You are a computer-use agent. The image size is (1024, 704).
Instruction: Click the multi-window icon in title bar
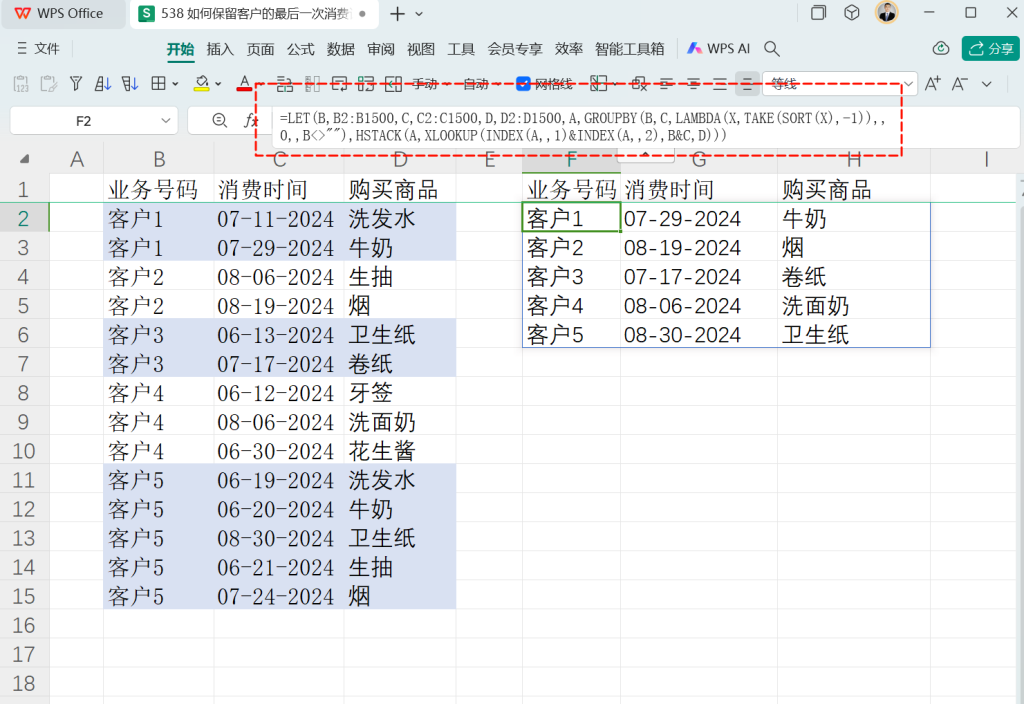pyautogui.click(x=818, y=12)
